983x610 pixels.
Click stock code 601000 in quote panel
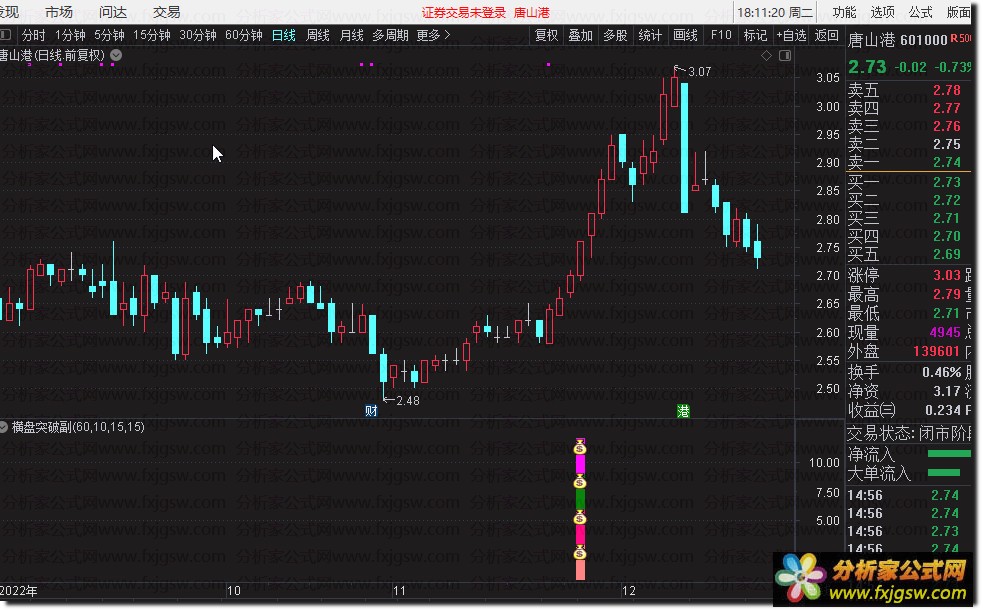tap(923, 40)
